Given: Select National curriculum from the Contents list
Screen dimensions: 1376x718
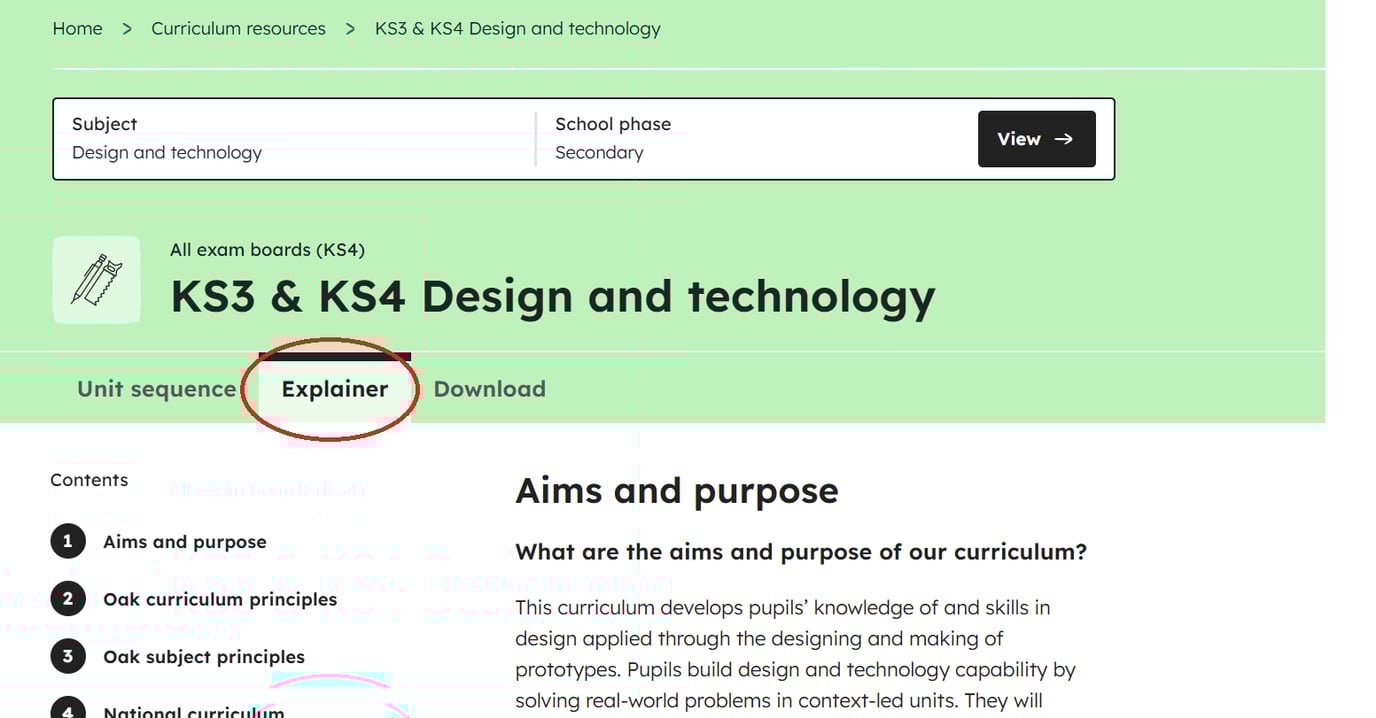Looking at the screenshot, I should pos(193,712).
